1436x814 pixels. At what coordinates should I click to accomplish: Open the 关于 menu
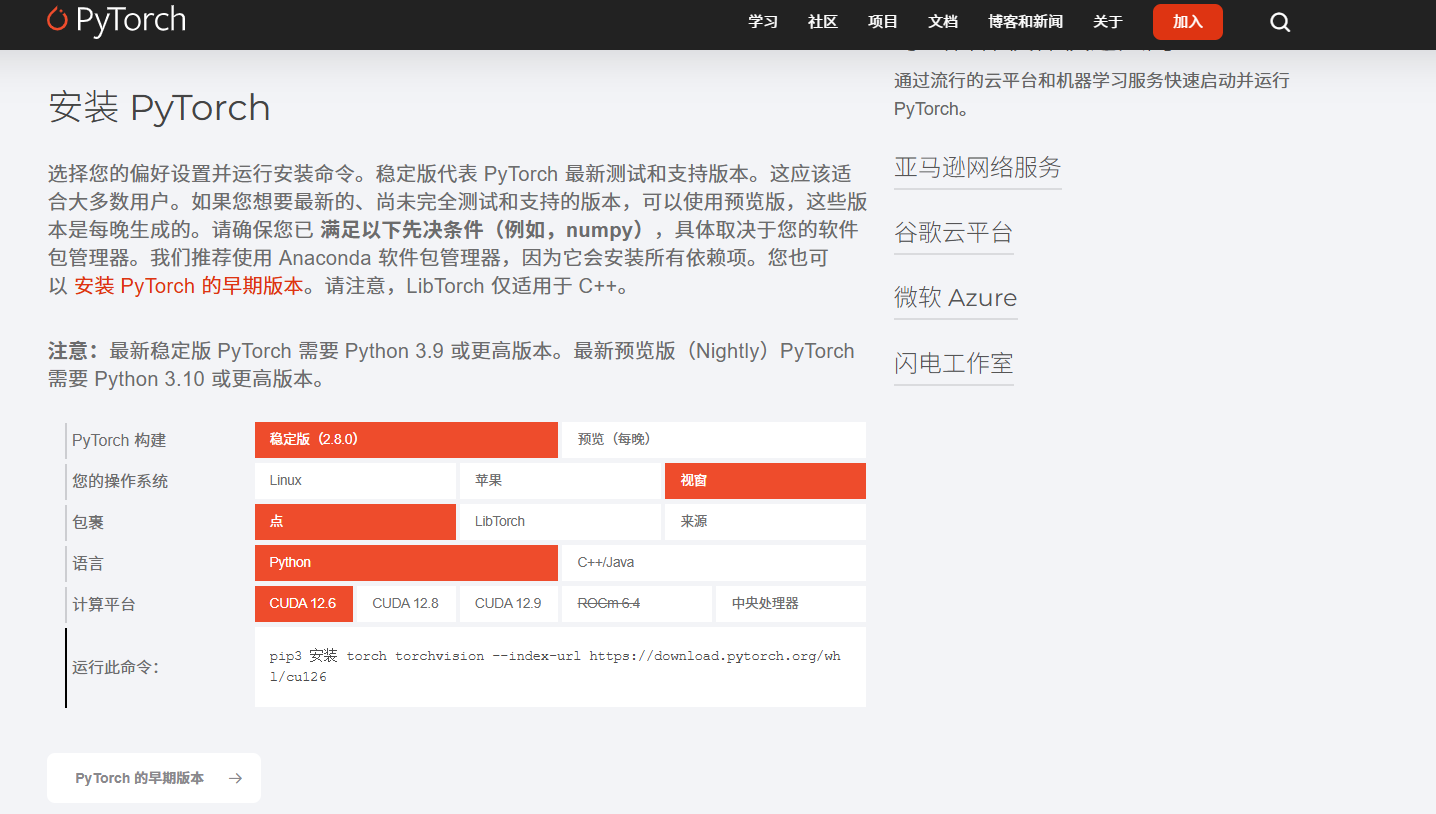click(1108, 22)
